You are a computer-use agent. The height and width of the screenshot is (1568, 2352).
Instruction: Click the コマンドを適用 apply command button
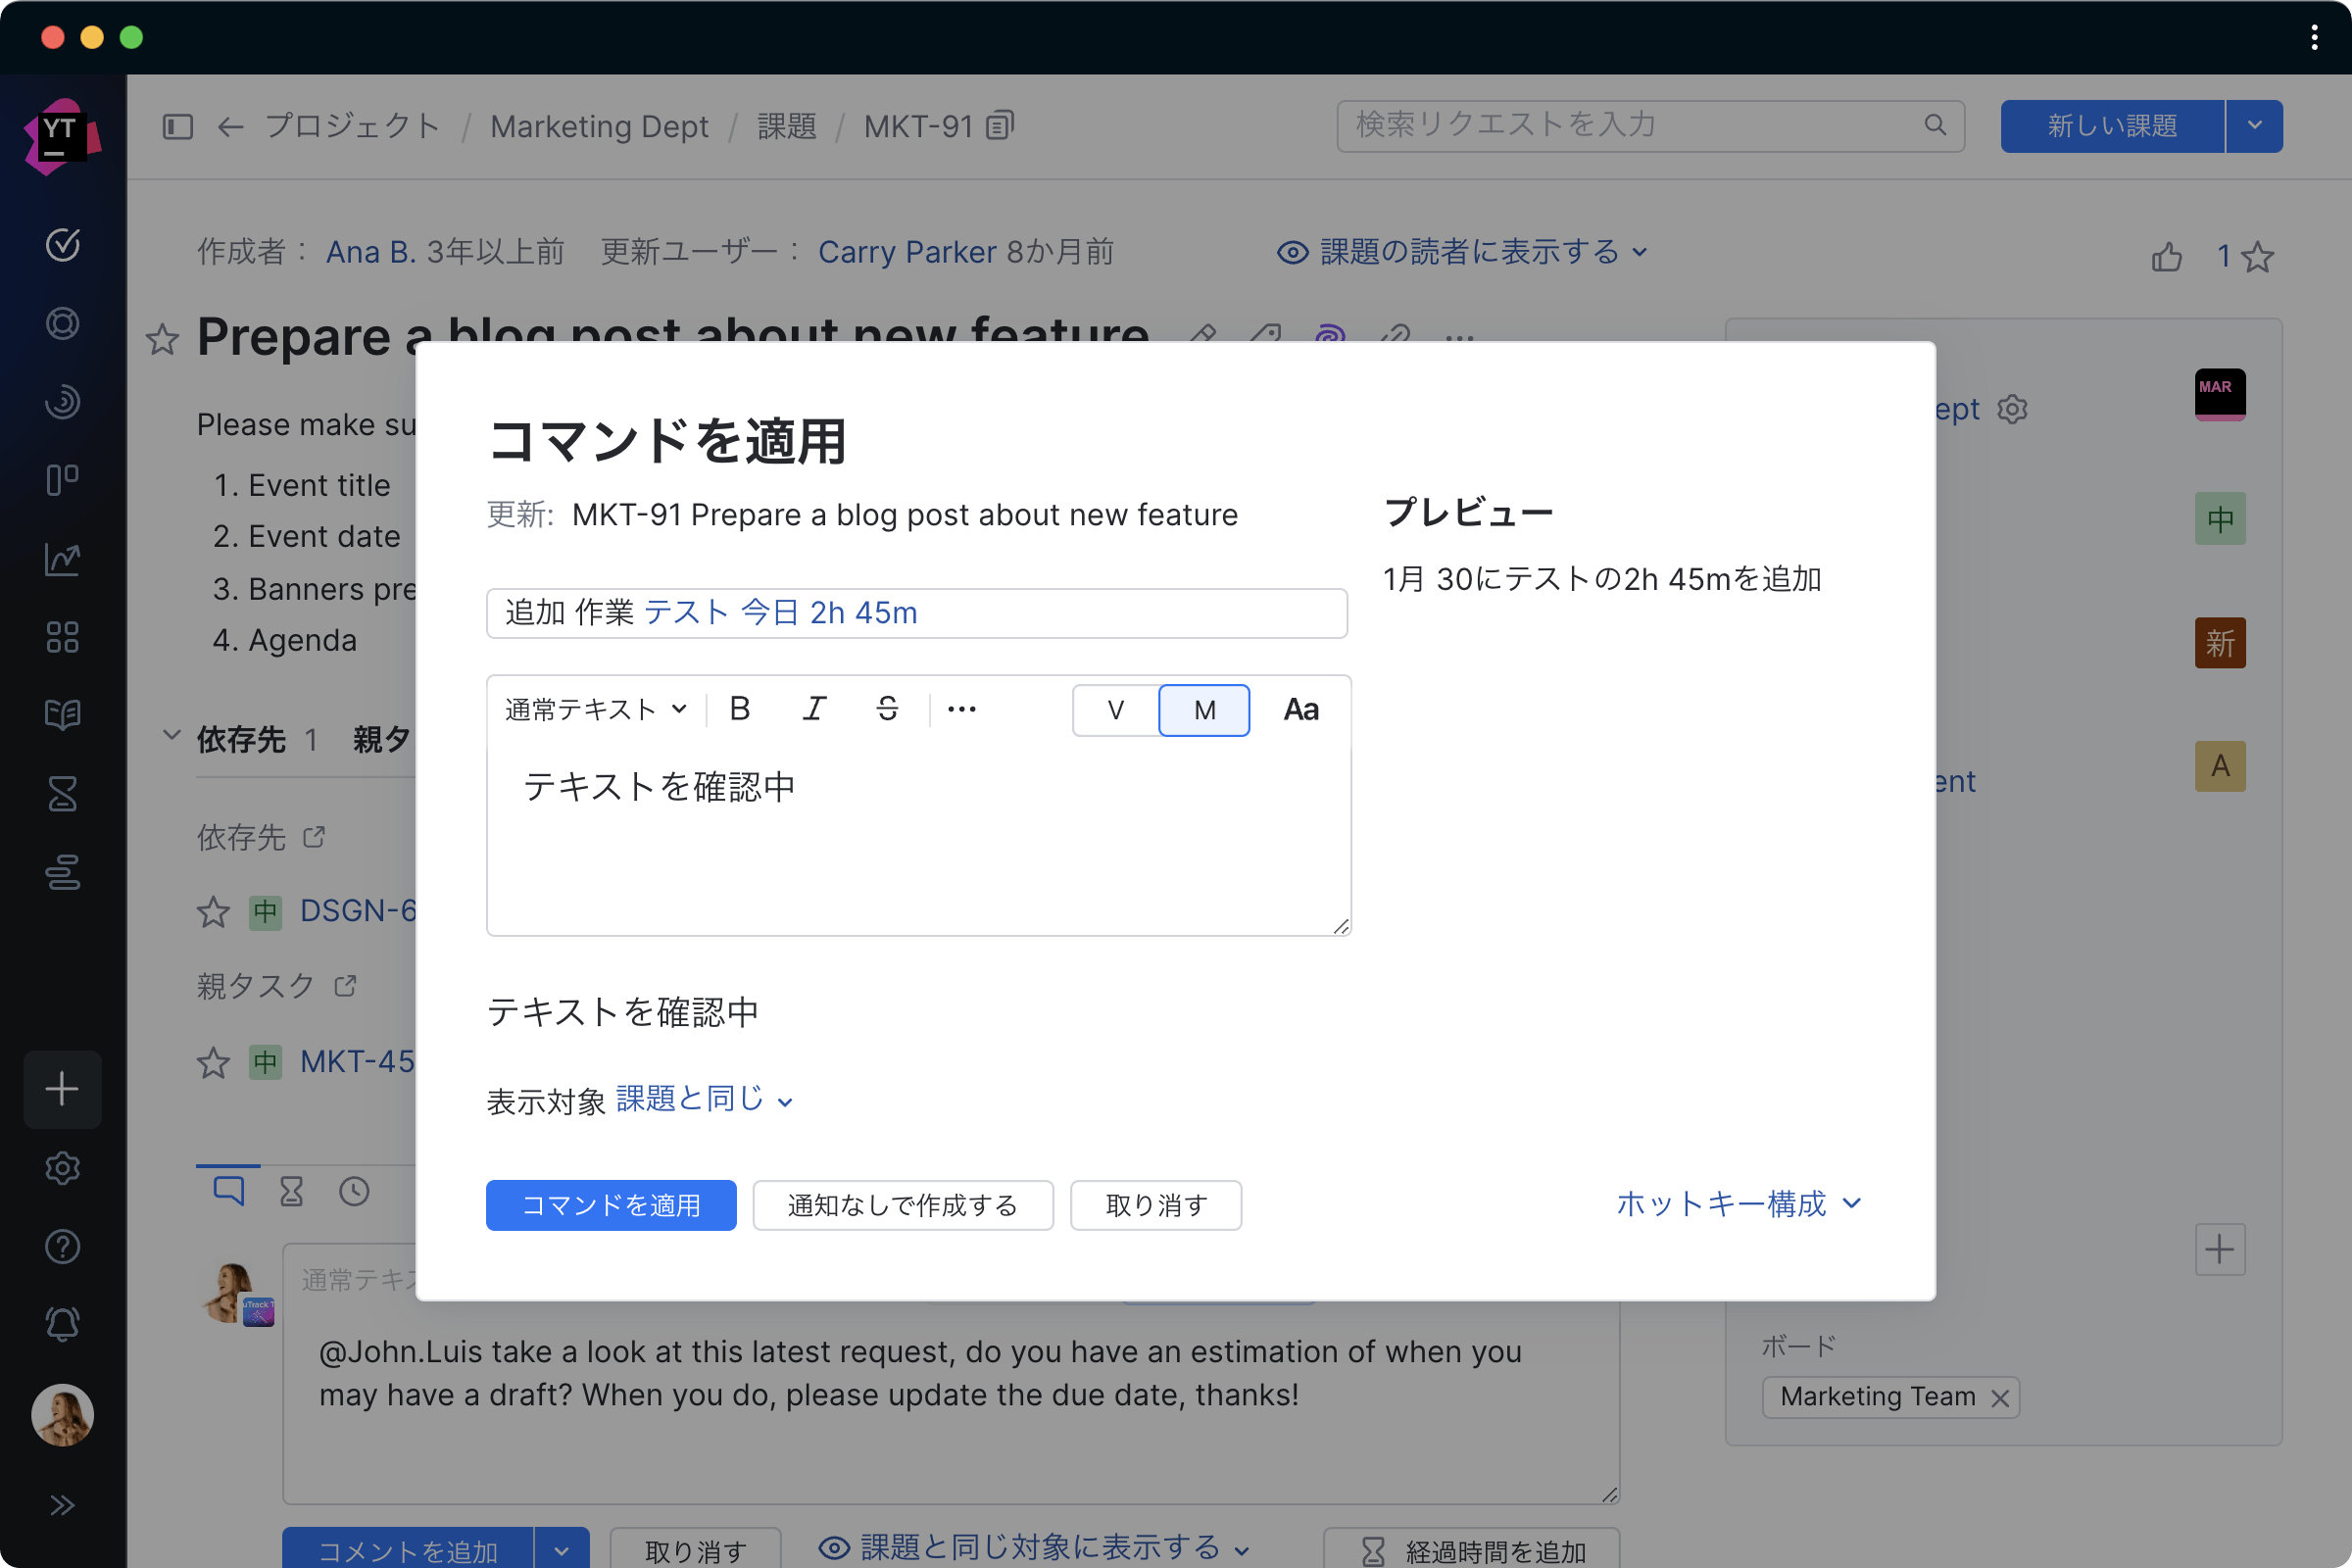point(610,1205)
